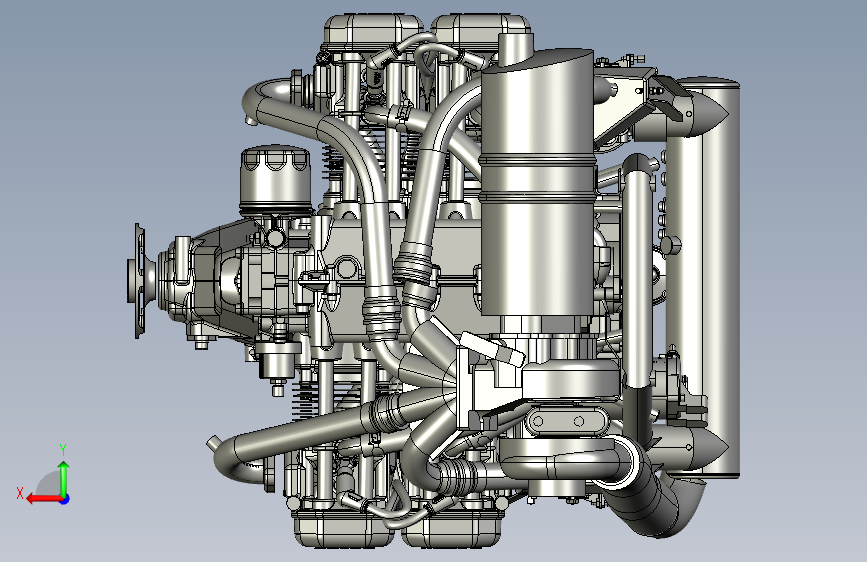This screenshot has height=562, width=867.
Task: Select the tall exhaust silencer cylinder on the right
Action: [703, 278]
